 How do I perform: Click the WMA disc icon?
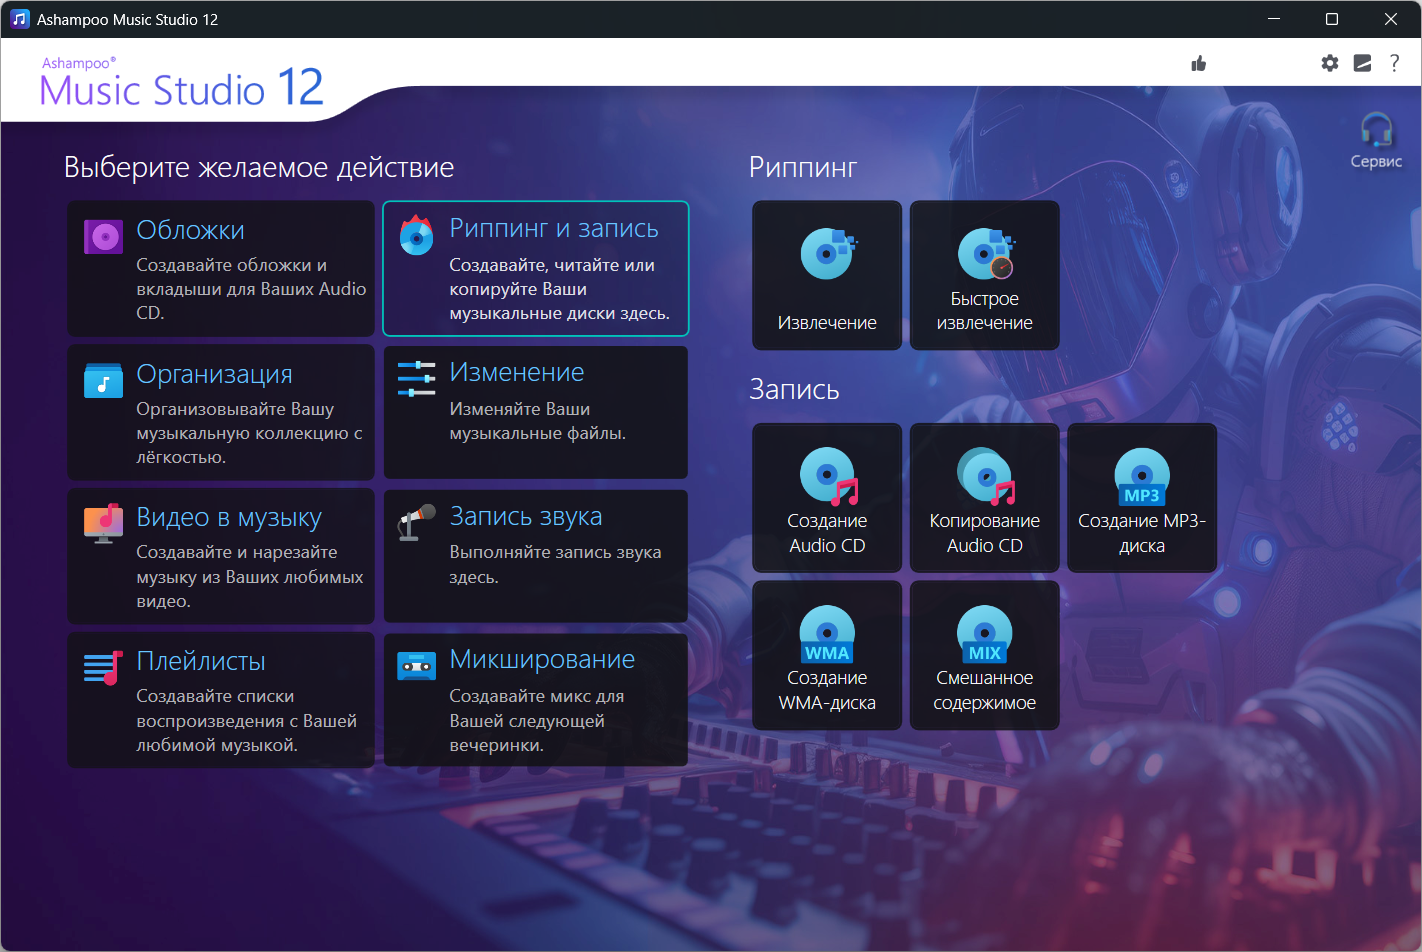click(x=827, y=634)
